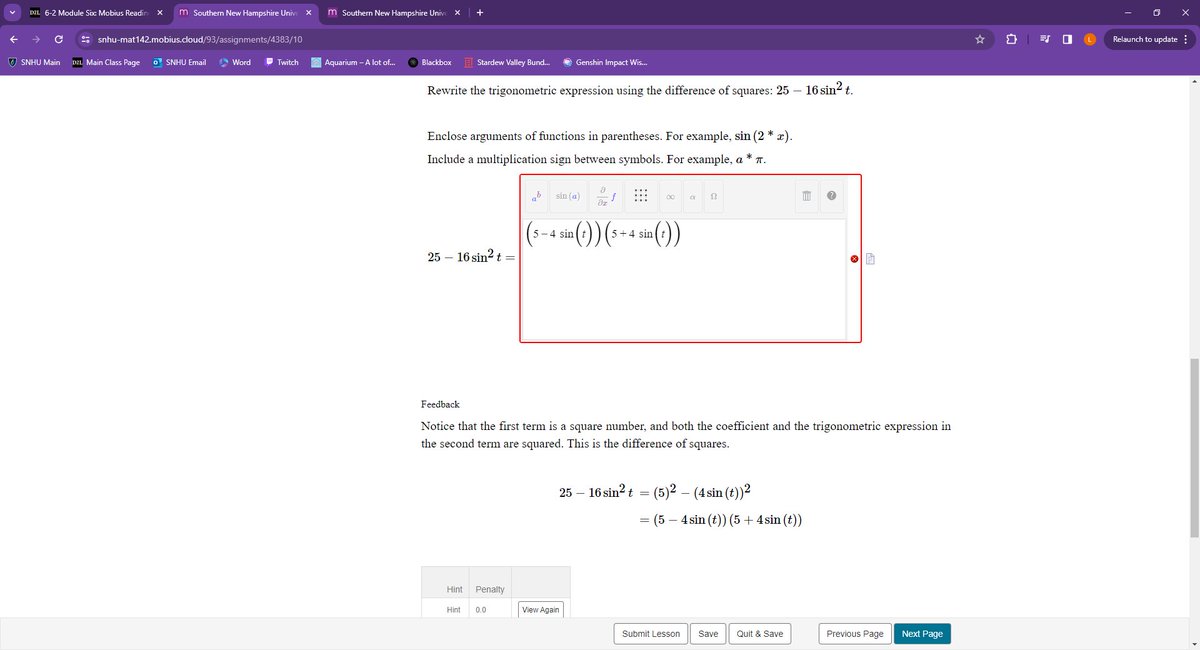The width and height of the screenshot is (1200, 650).
Task: Open the calculus derivative palette
Action: click(x=605, y=196)
